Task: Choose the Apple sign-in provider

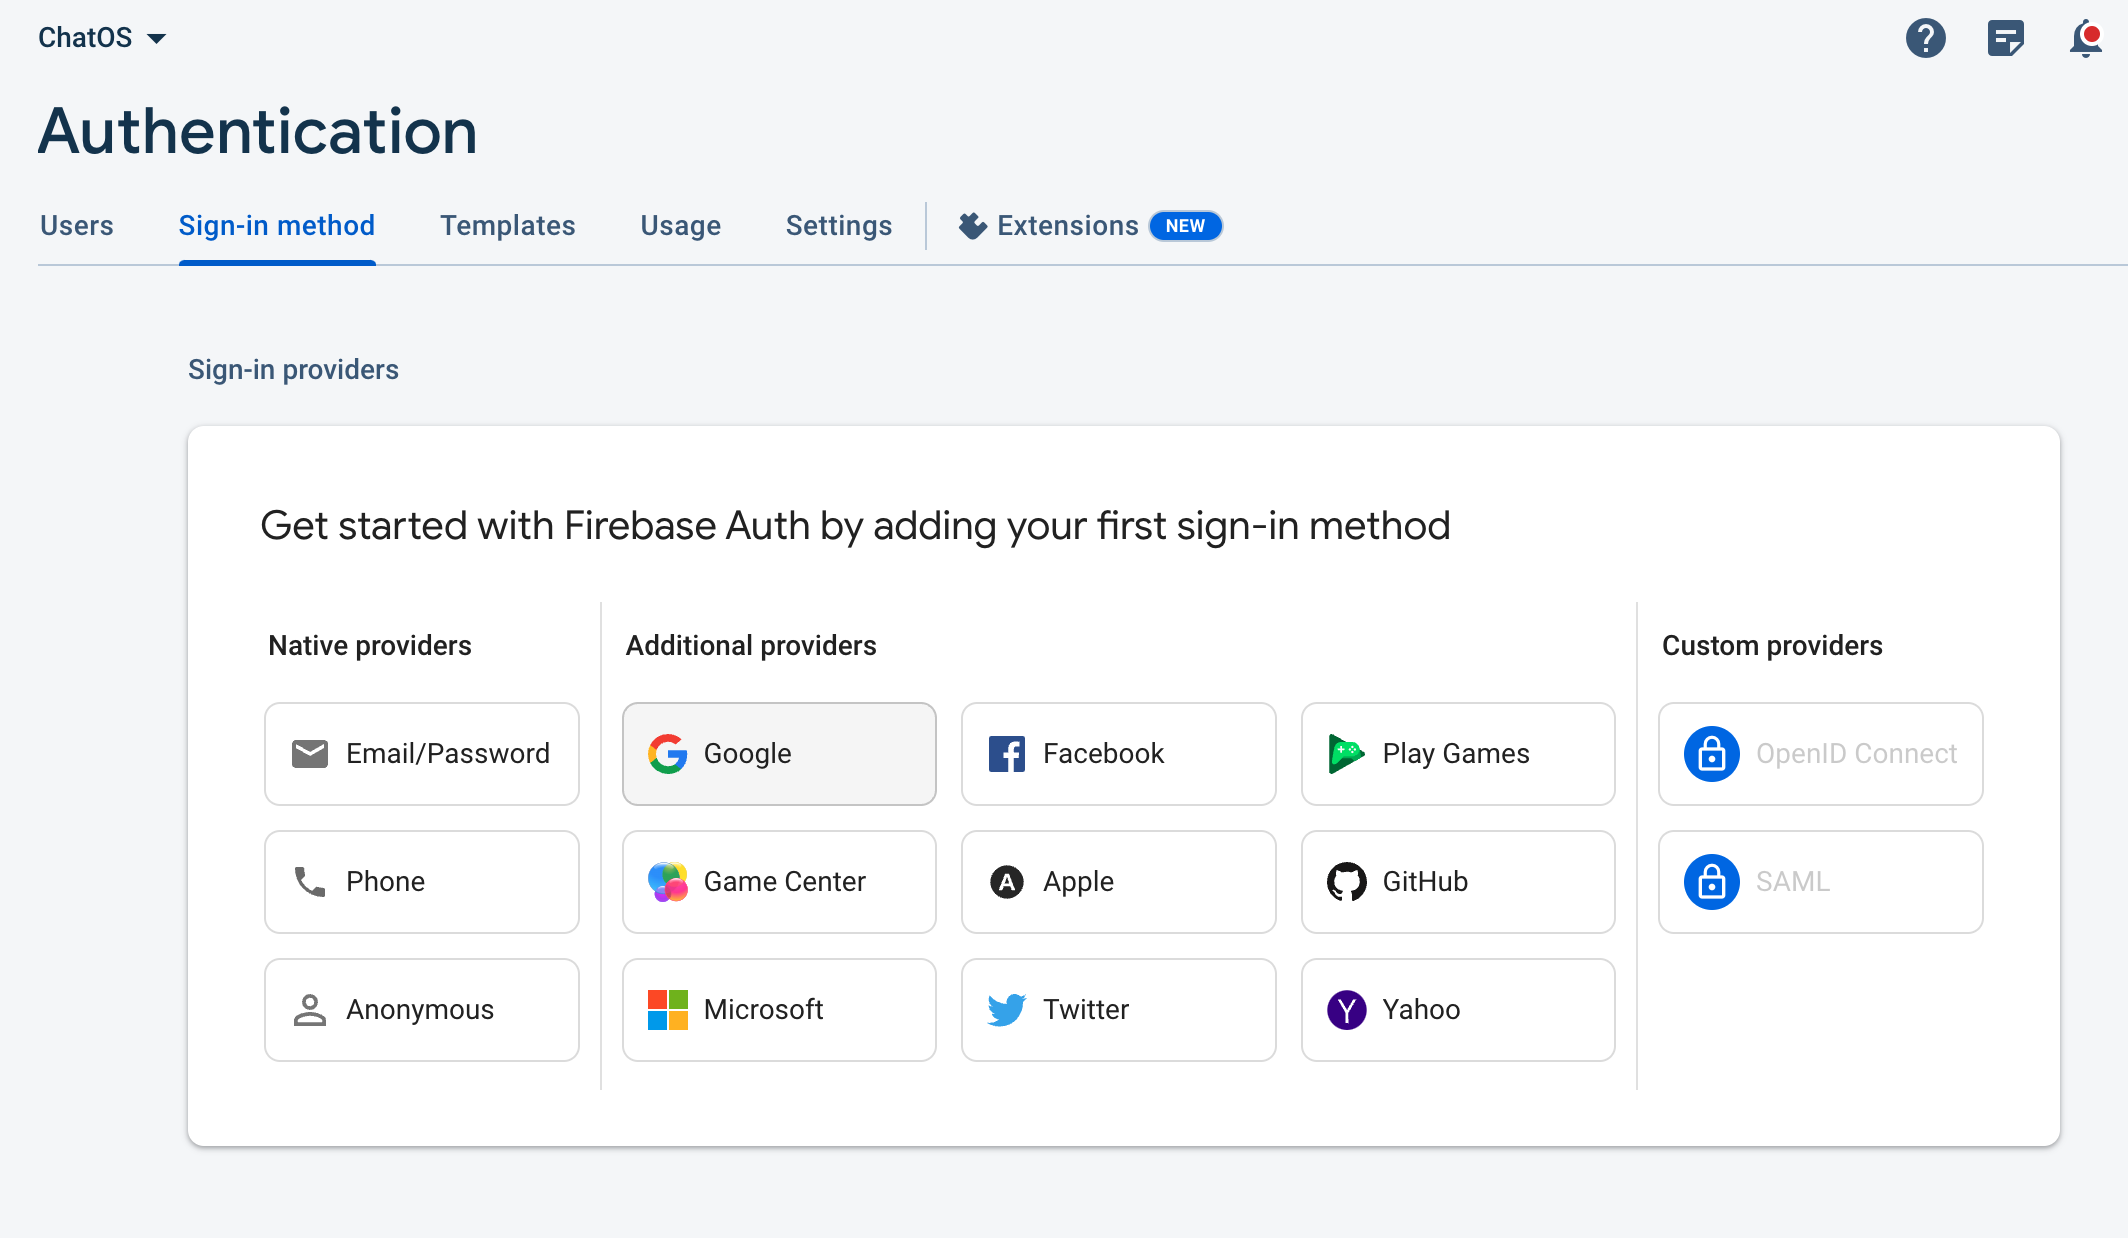Action: click(x=1118, y=882)
